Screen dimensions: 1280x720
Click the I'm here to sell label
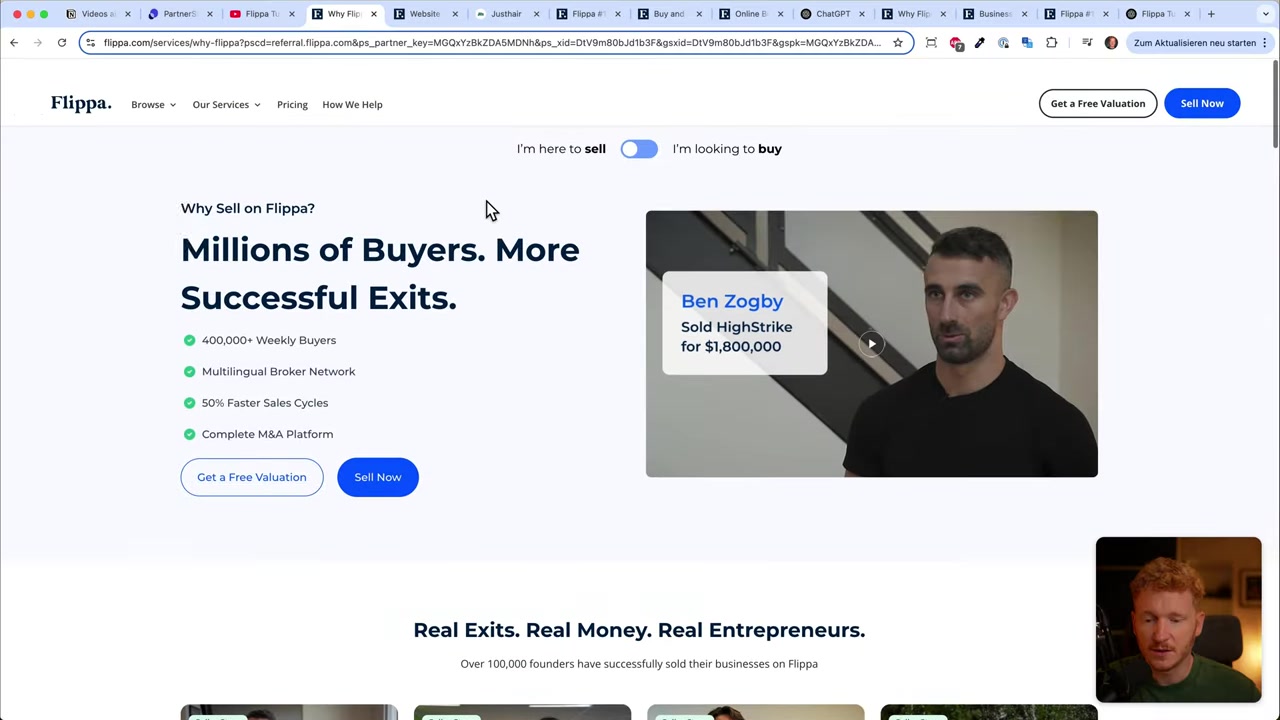(561, 149)
